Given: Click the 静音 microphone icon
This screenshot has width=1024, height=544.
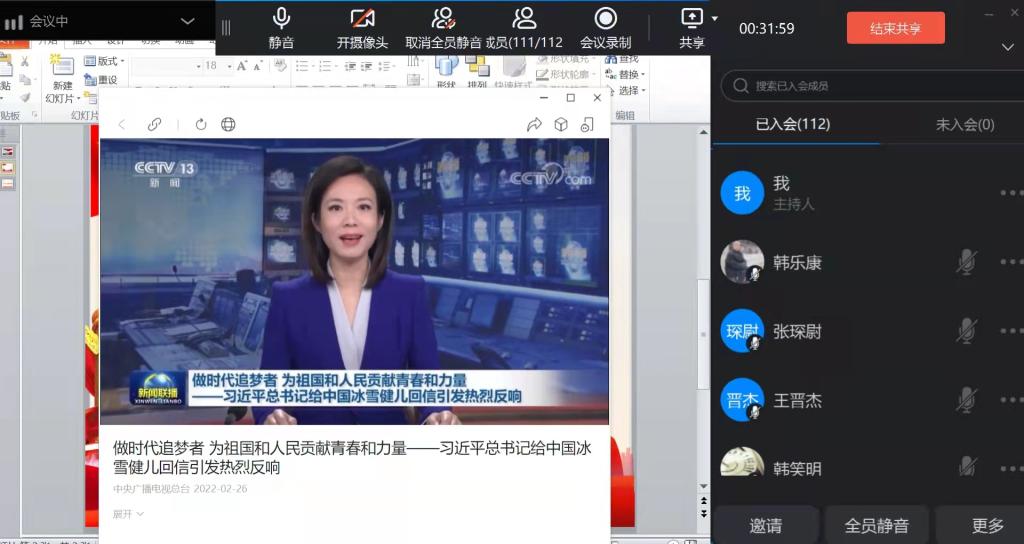Looking at the screenshot, I should click(x=281, y=19).
